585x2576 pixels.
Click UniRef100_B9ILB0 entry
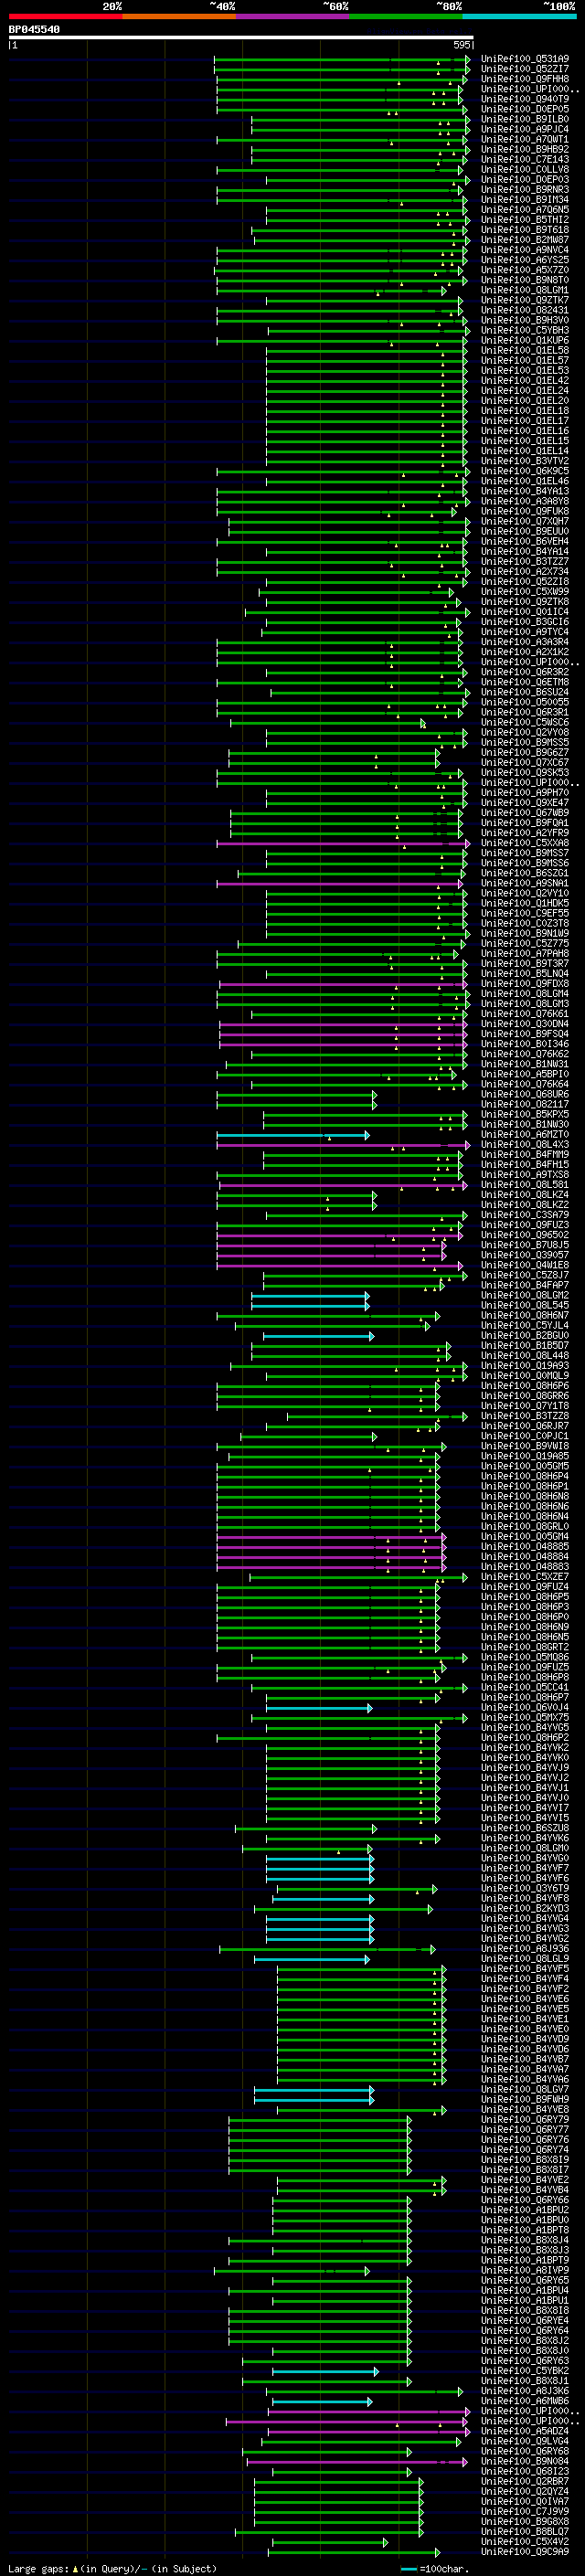click(525, 119)
